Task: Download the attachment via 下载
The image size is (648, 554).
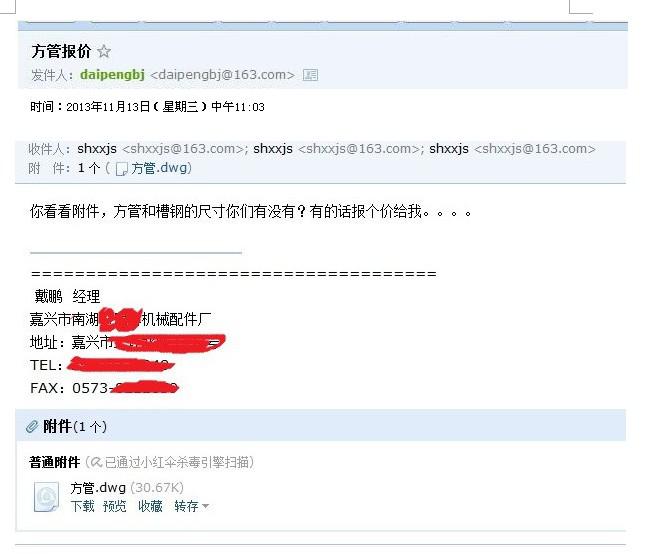Action: point(82,506)
